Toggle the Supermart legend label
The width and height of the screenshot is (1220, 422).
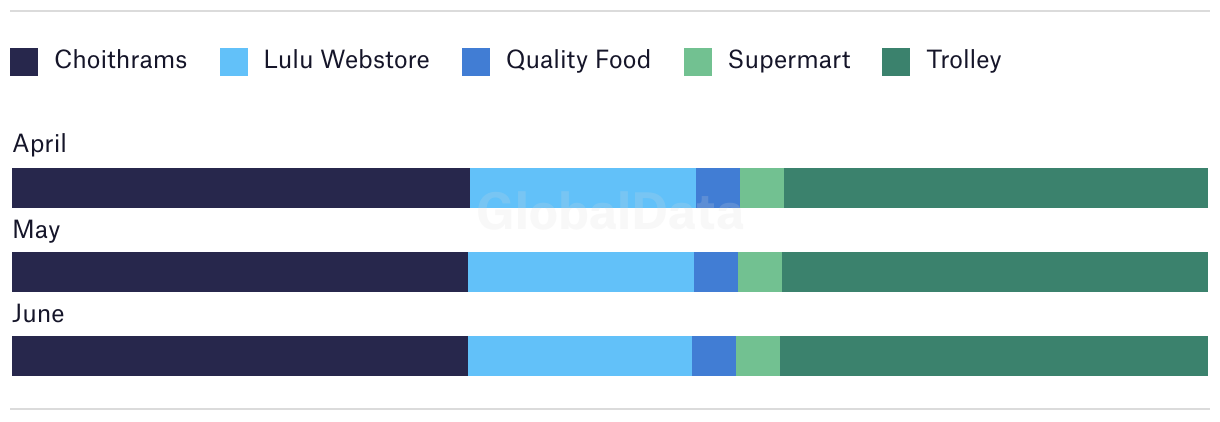point(790,61)
